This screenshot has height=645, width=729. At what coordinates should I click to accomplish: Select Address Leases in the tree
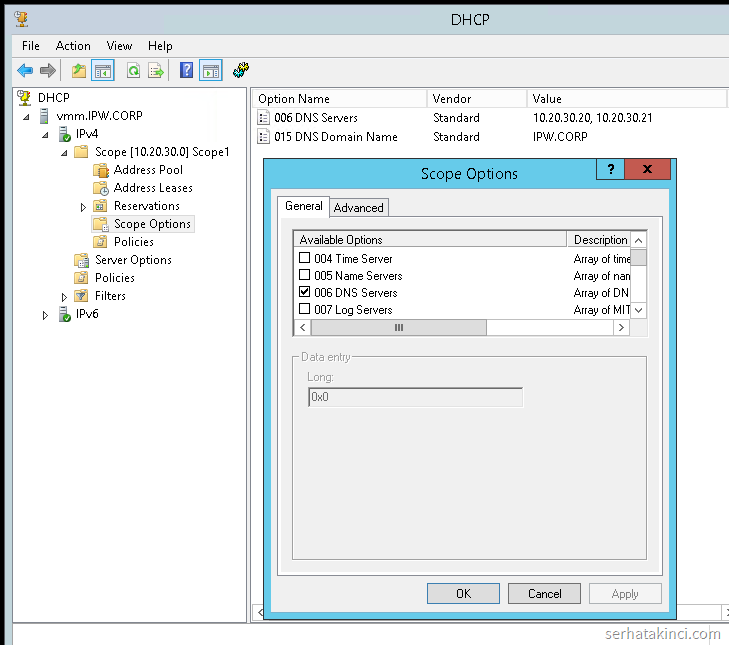tap(153, 188)
